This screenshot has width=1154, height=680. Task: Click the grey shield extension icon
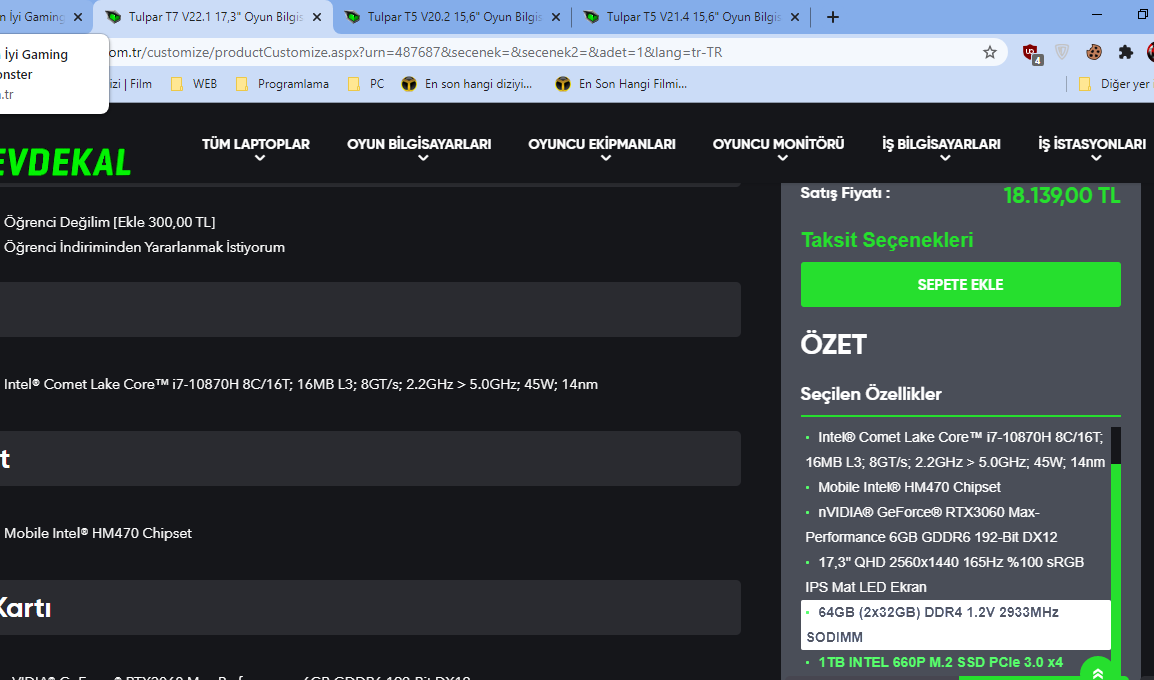point(1061,52)
